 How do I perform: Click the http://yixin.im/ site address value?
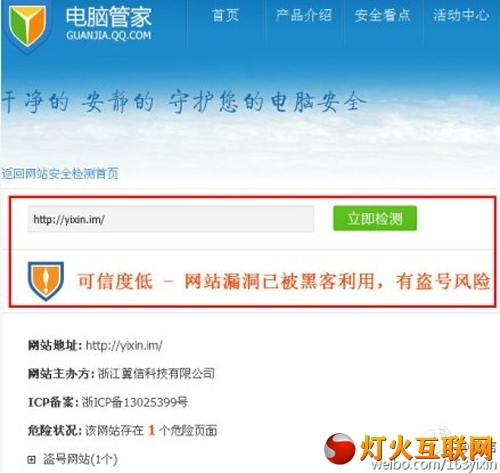[x=124, y=345]
